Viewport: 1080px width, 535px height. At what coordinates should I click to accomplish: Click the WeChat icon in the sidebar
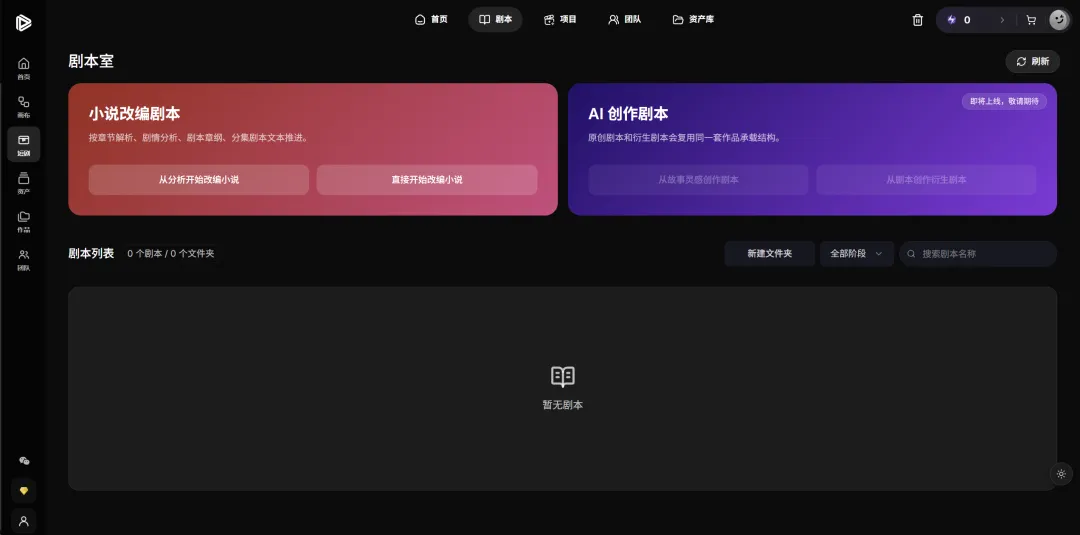tap(24, 461)
